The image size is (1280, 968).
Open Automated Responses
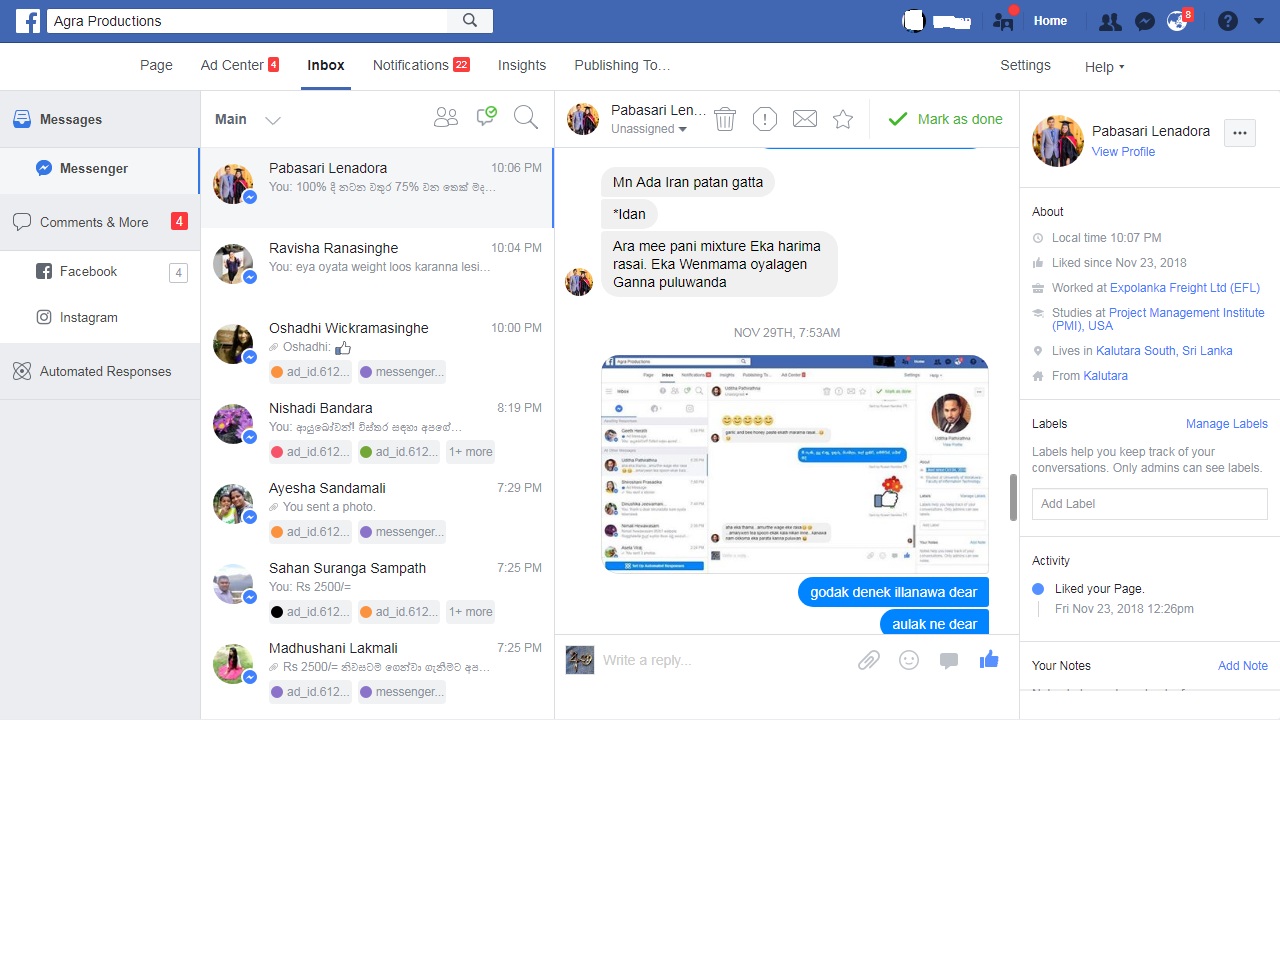tap(100, 371)
